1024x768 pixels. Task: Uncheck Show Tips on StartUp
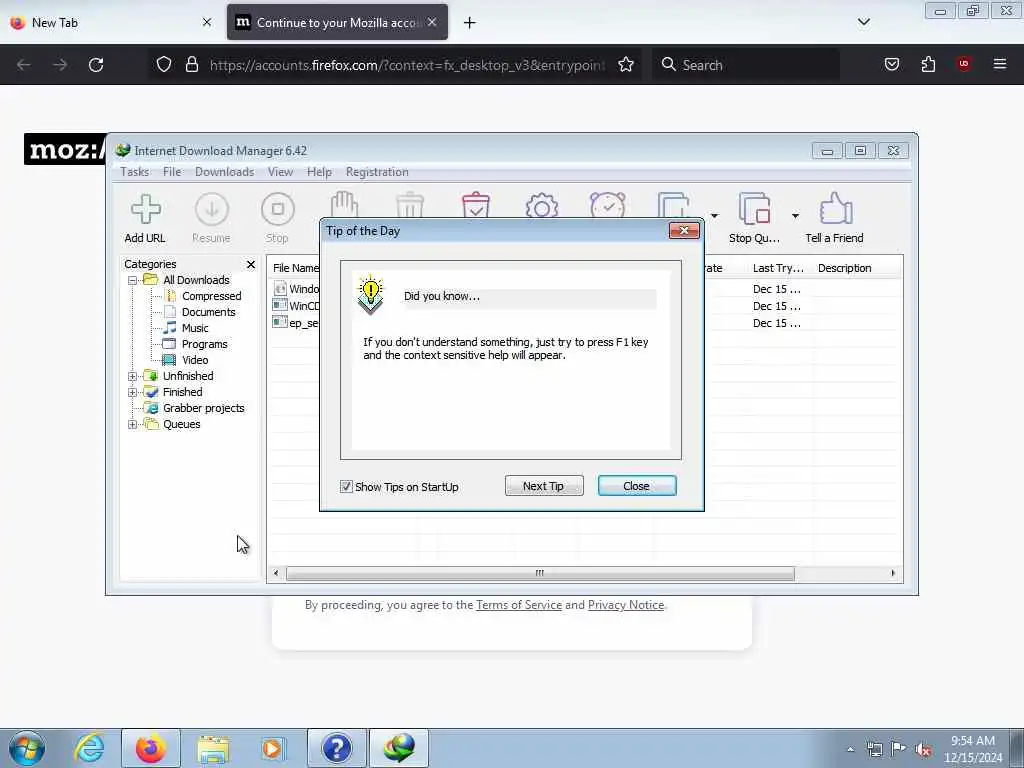click(x=346, y=487)
